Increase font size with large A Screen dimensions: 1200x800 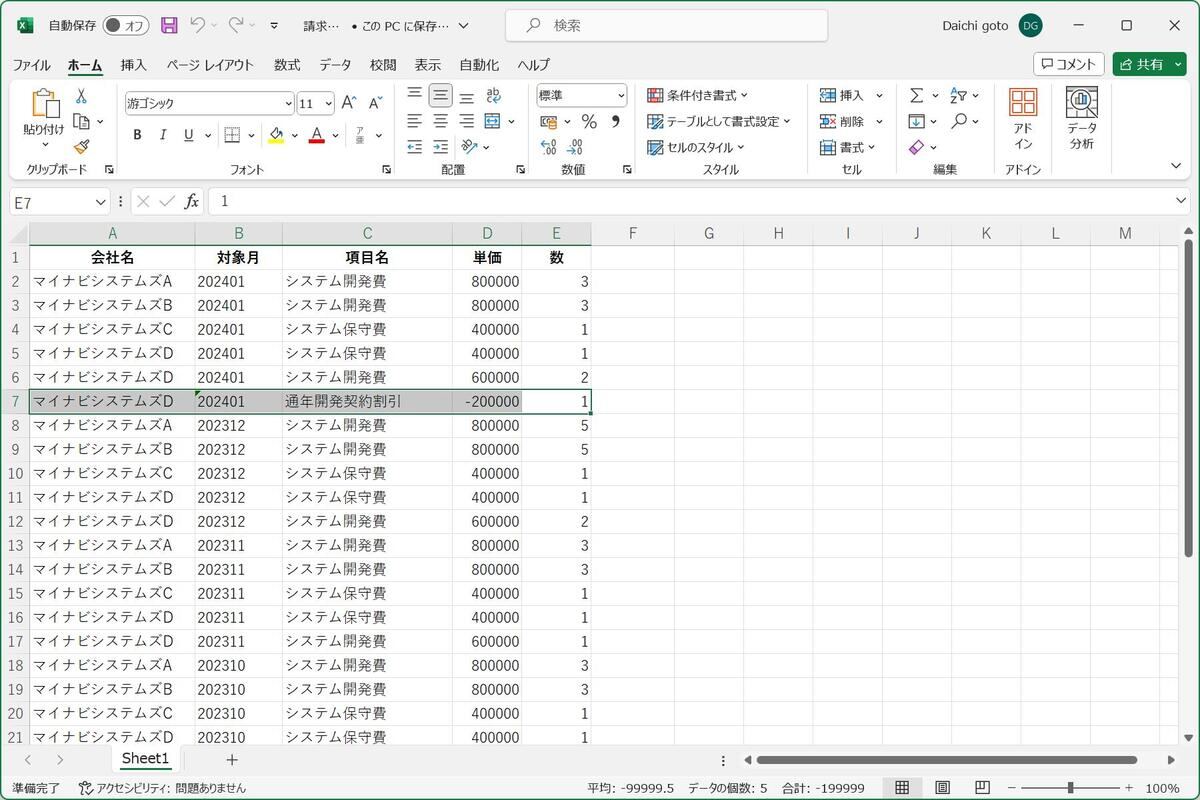(349, 103)
